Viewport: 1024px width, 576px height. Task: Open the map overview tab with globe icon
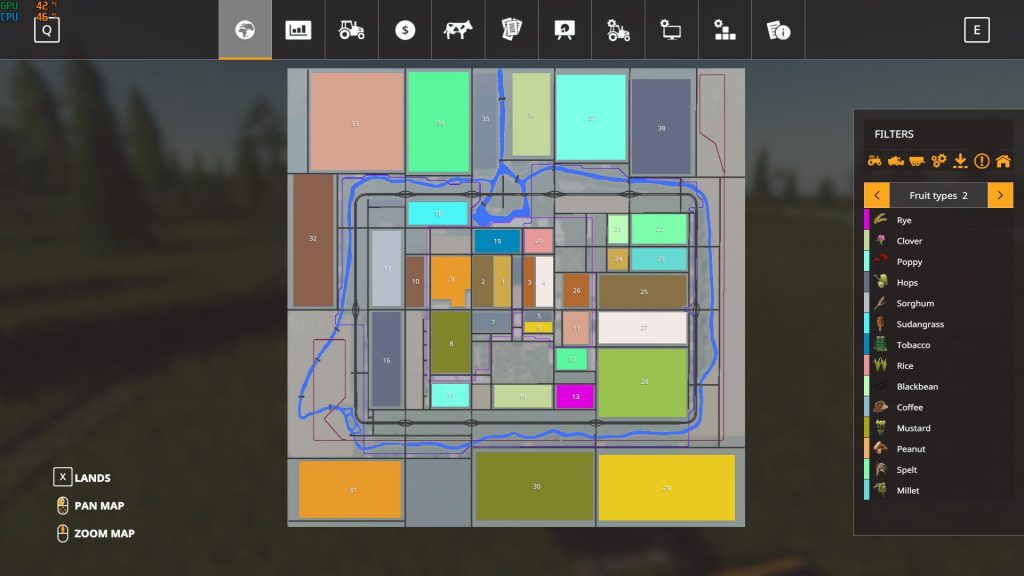(246, 30)
